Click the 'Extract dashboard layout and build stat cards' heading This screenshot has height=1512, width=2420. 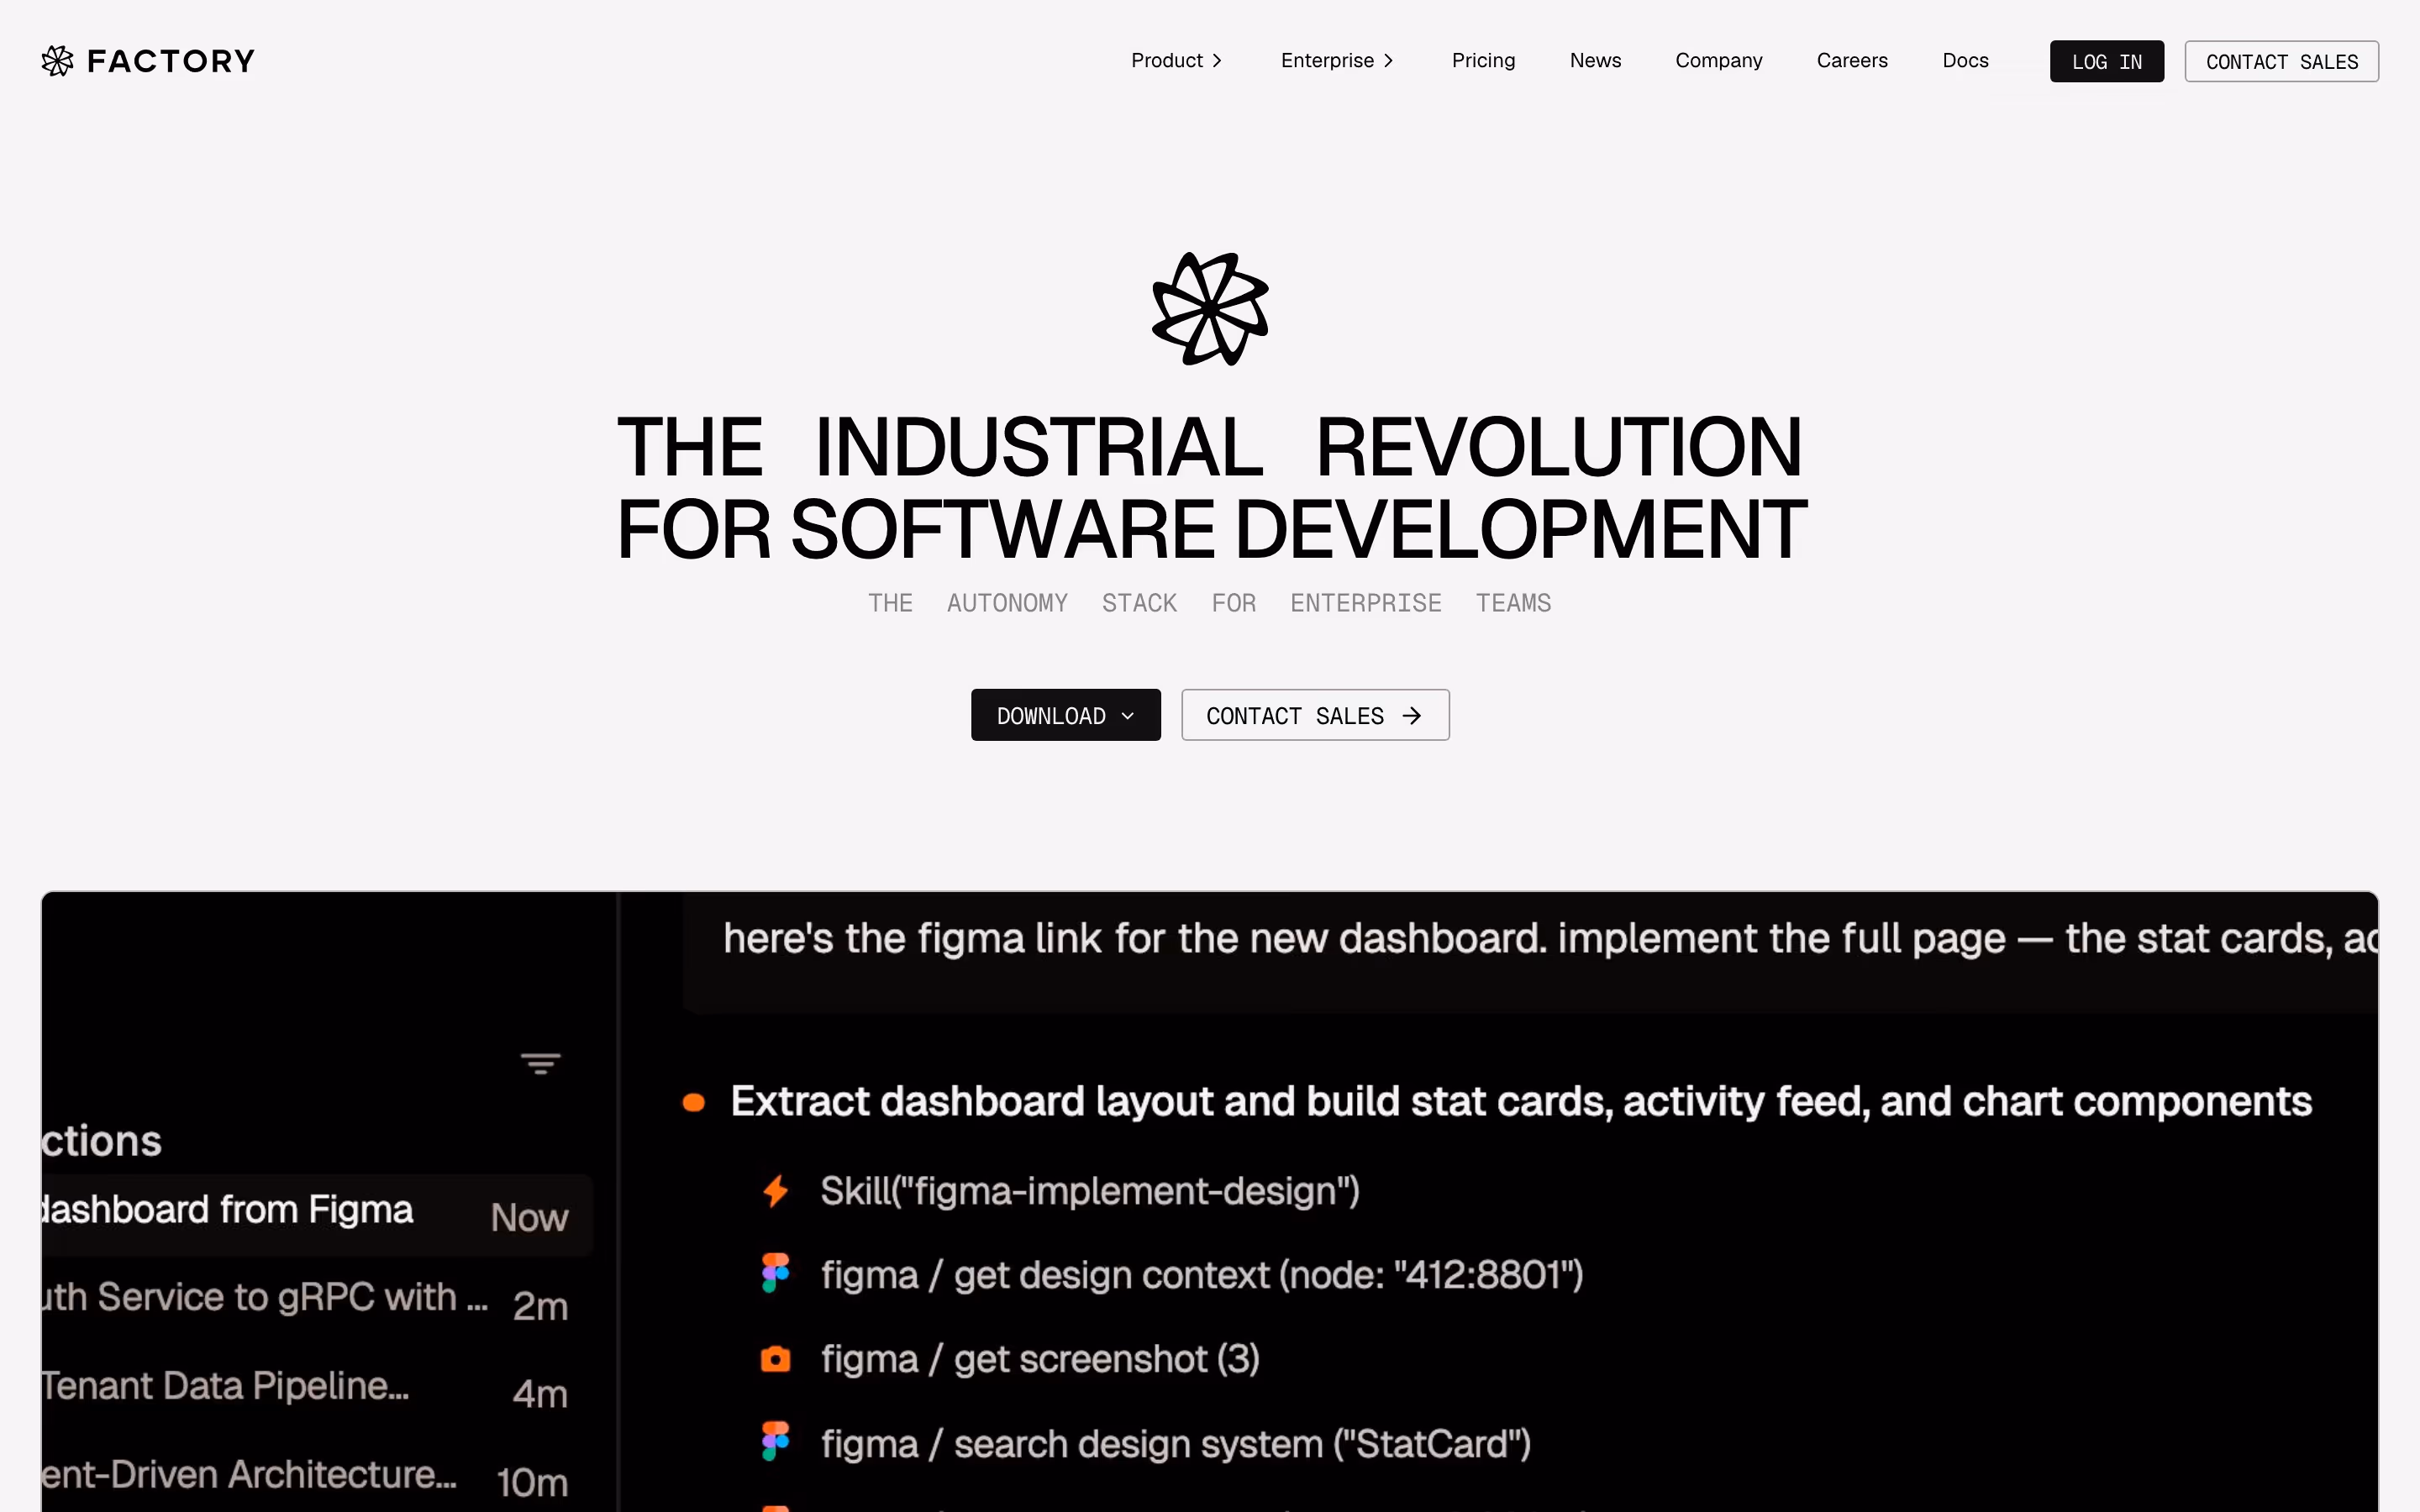(x=1521, y=1102)
